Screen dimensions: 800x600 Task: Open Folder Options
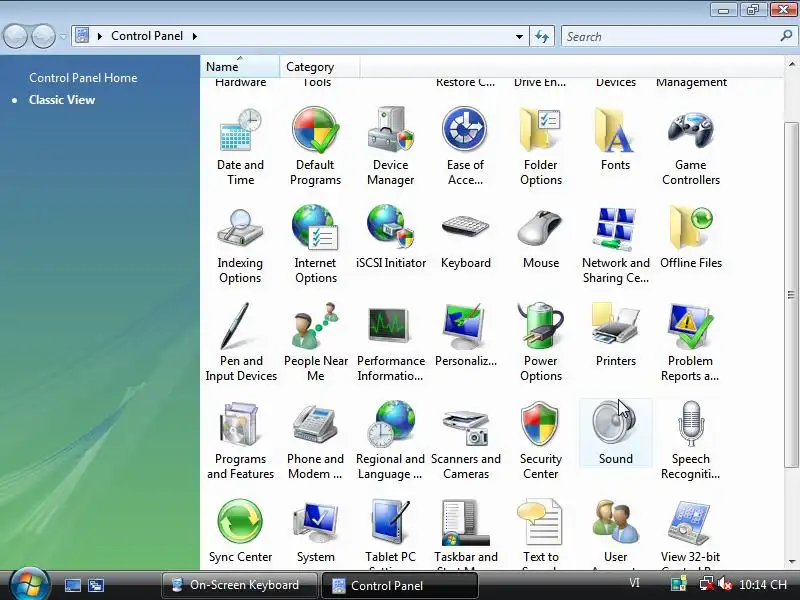(x=541, y=147)
